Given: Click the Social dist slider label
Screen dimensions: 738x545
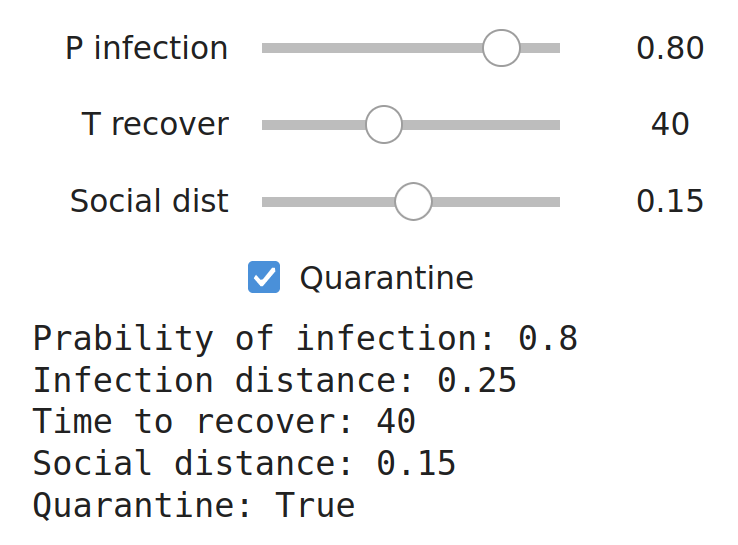Looking at the screenshot, I should (x=149, y=201).
